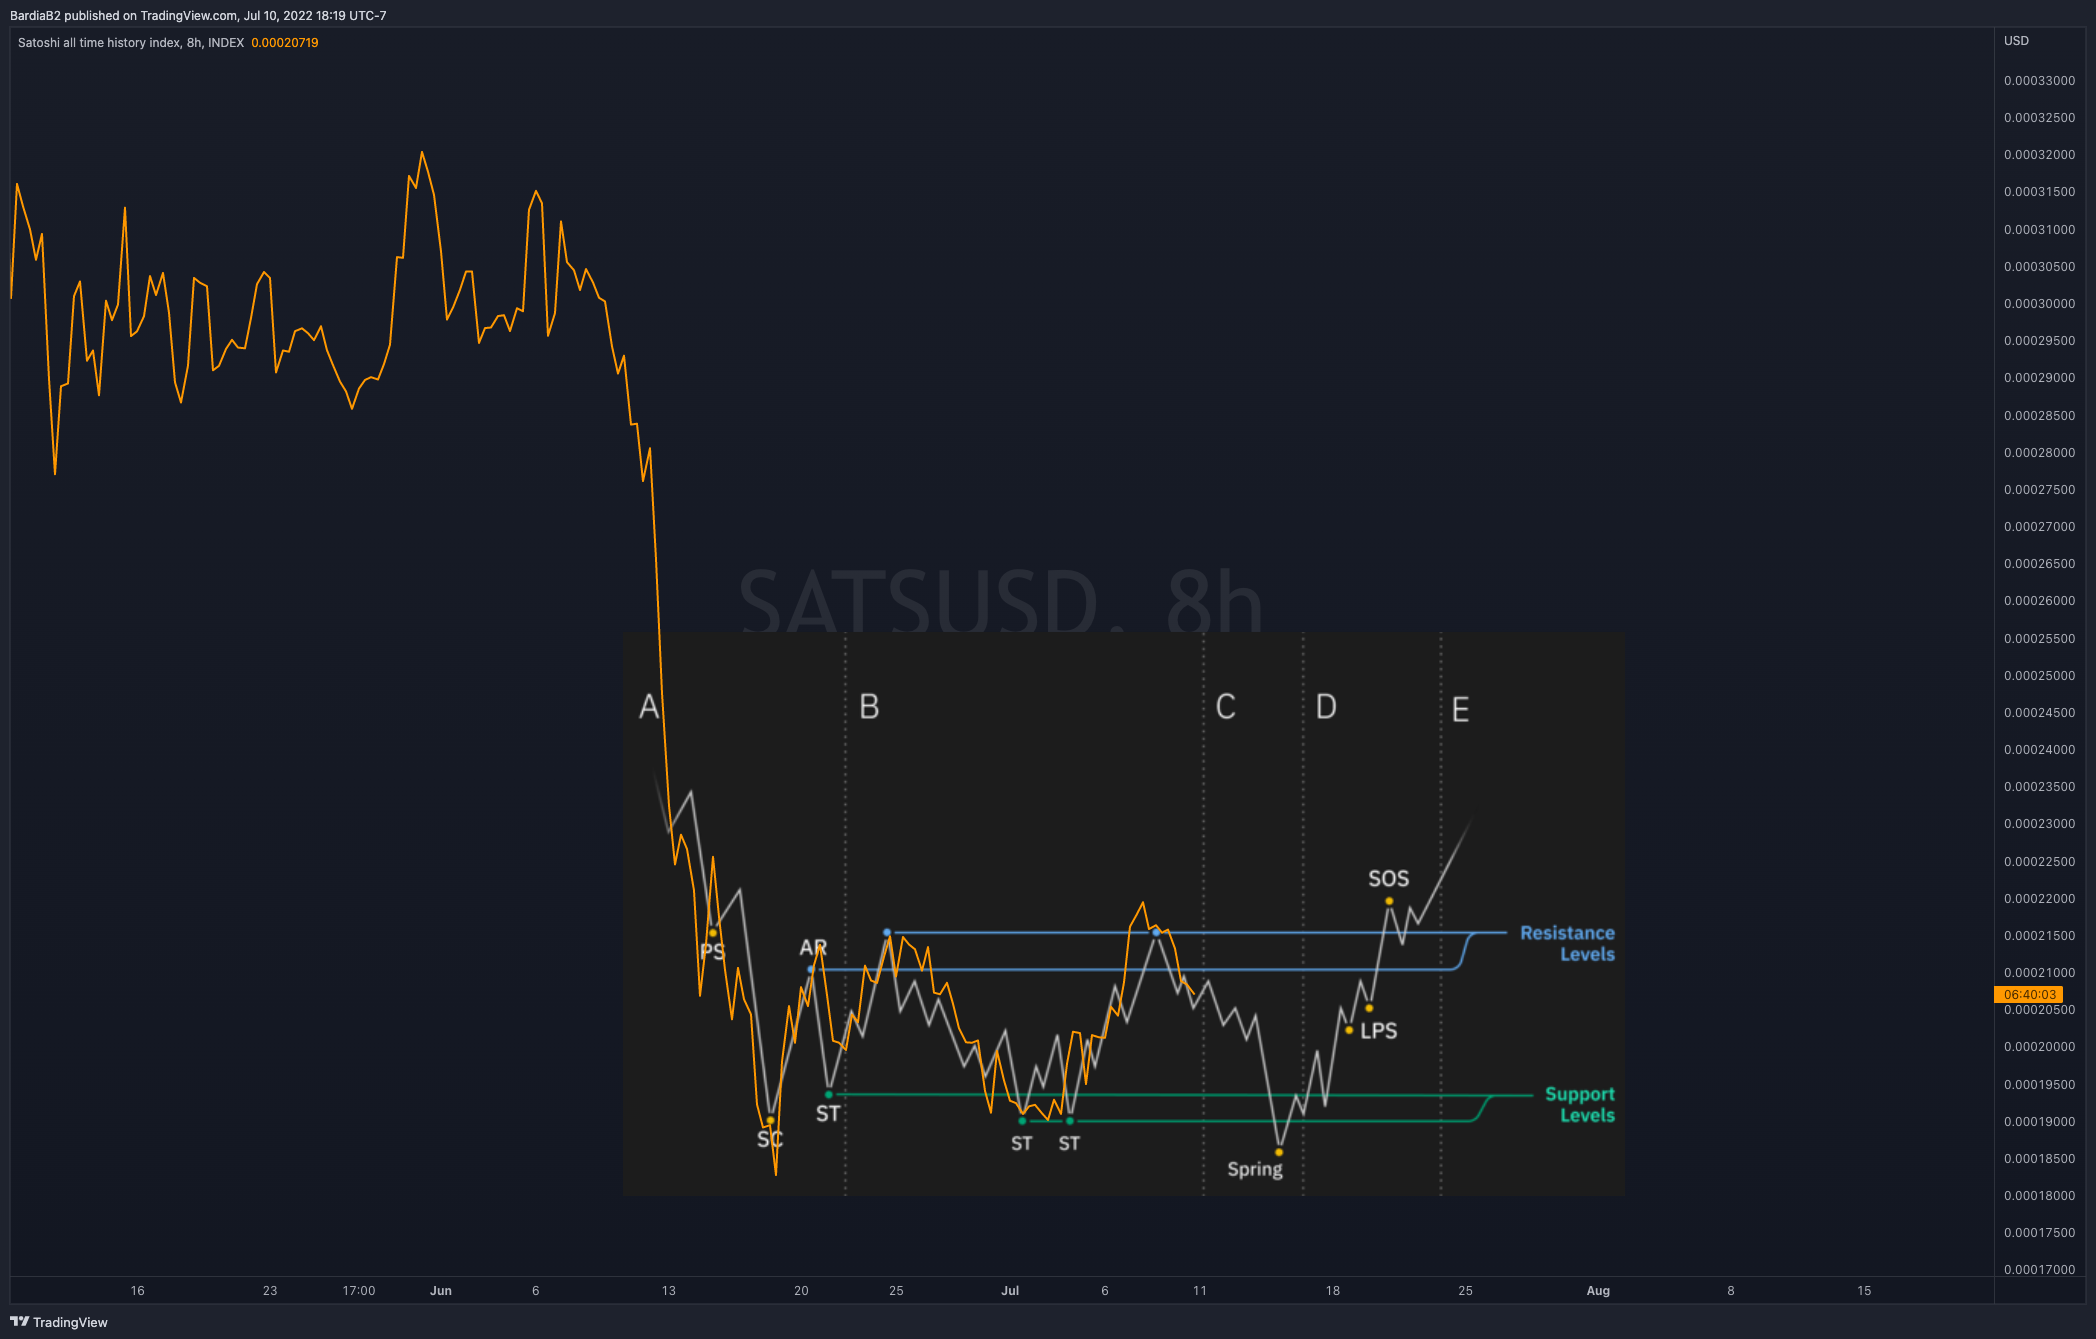Image resolution: width=2096 pixels, height=1339 pixels.
Task: Click the 0.00031000 price axis label
Action: tap(2039, 230)
